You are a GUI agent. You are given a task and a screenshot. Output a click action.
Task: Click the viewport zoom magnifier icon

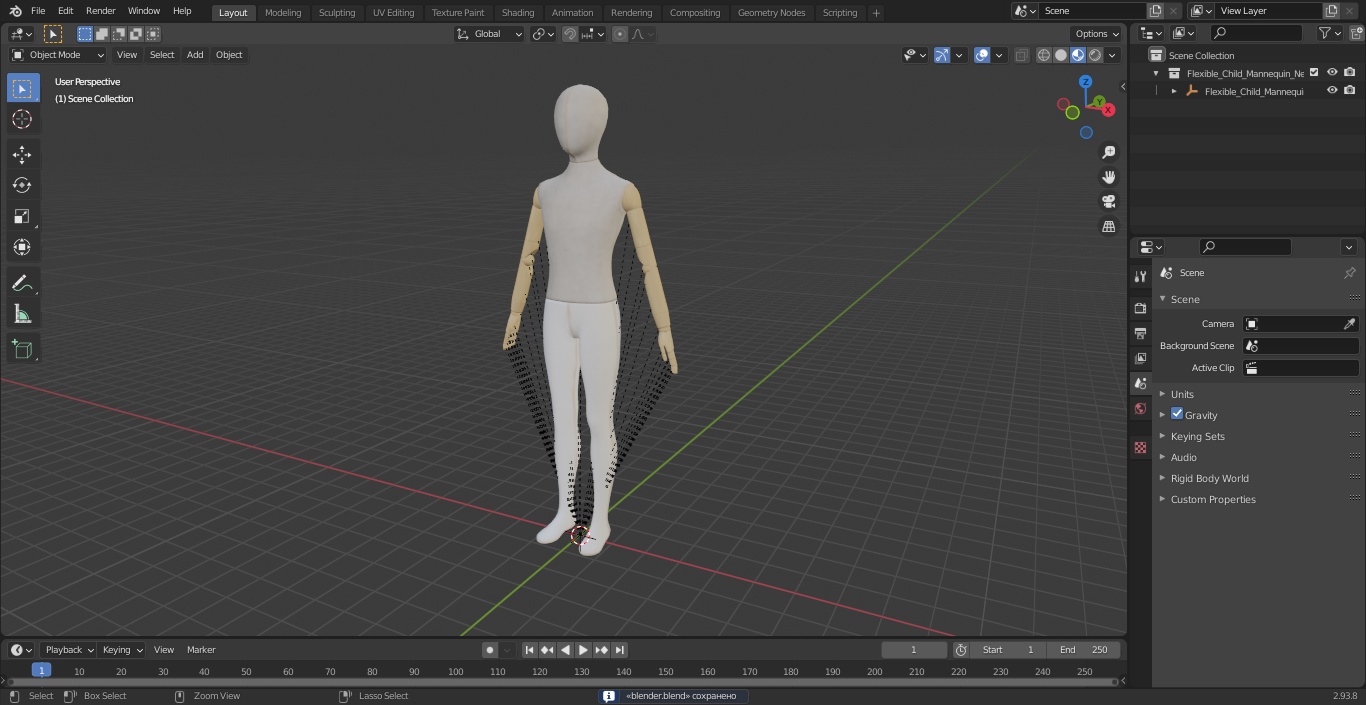pyautogui.click(x=1108, y=152)
